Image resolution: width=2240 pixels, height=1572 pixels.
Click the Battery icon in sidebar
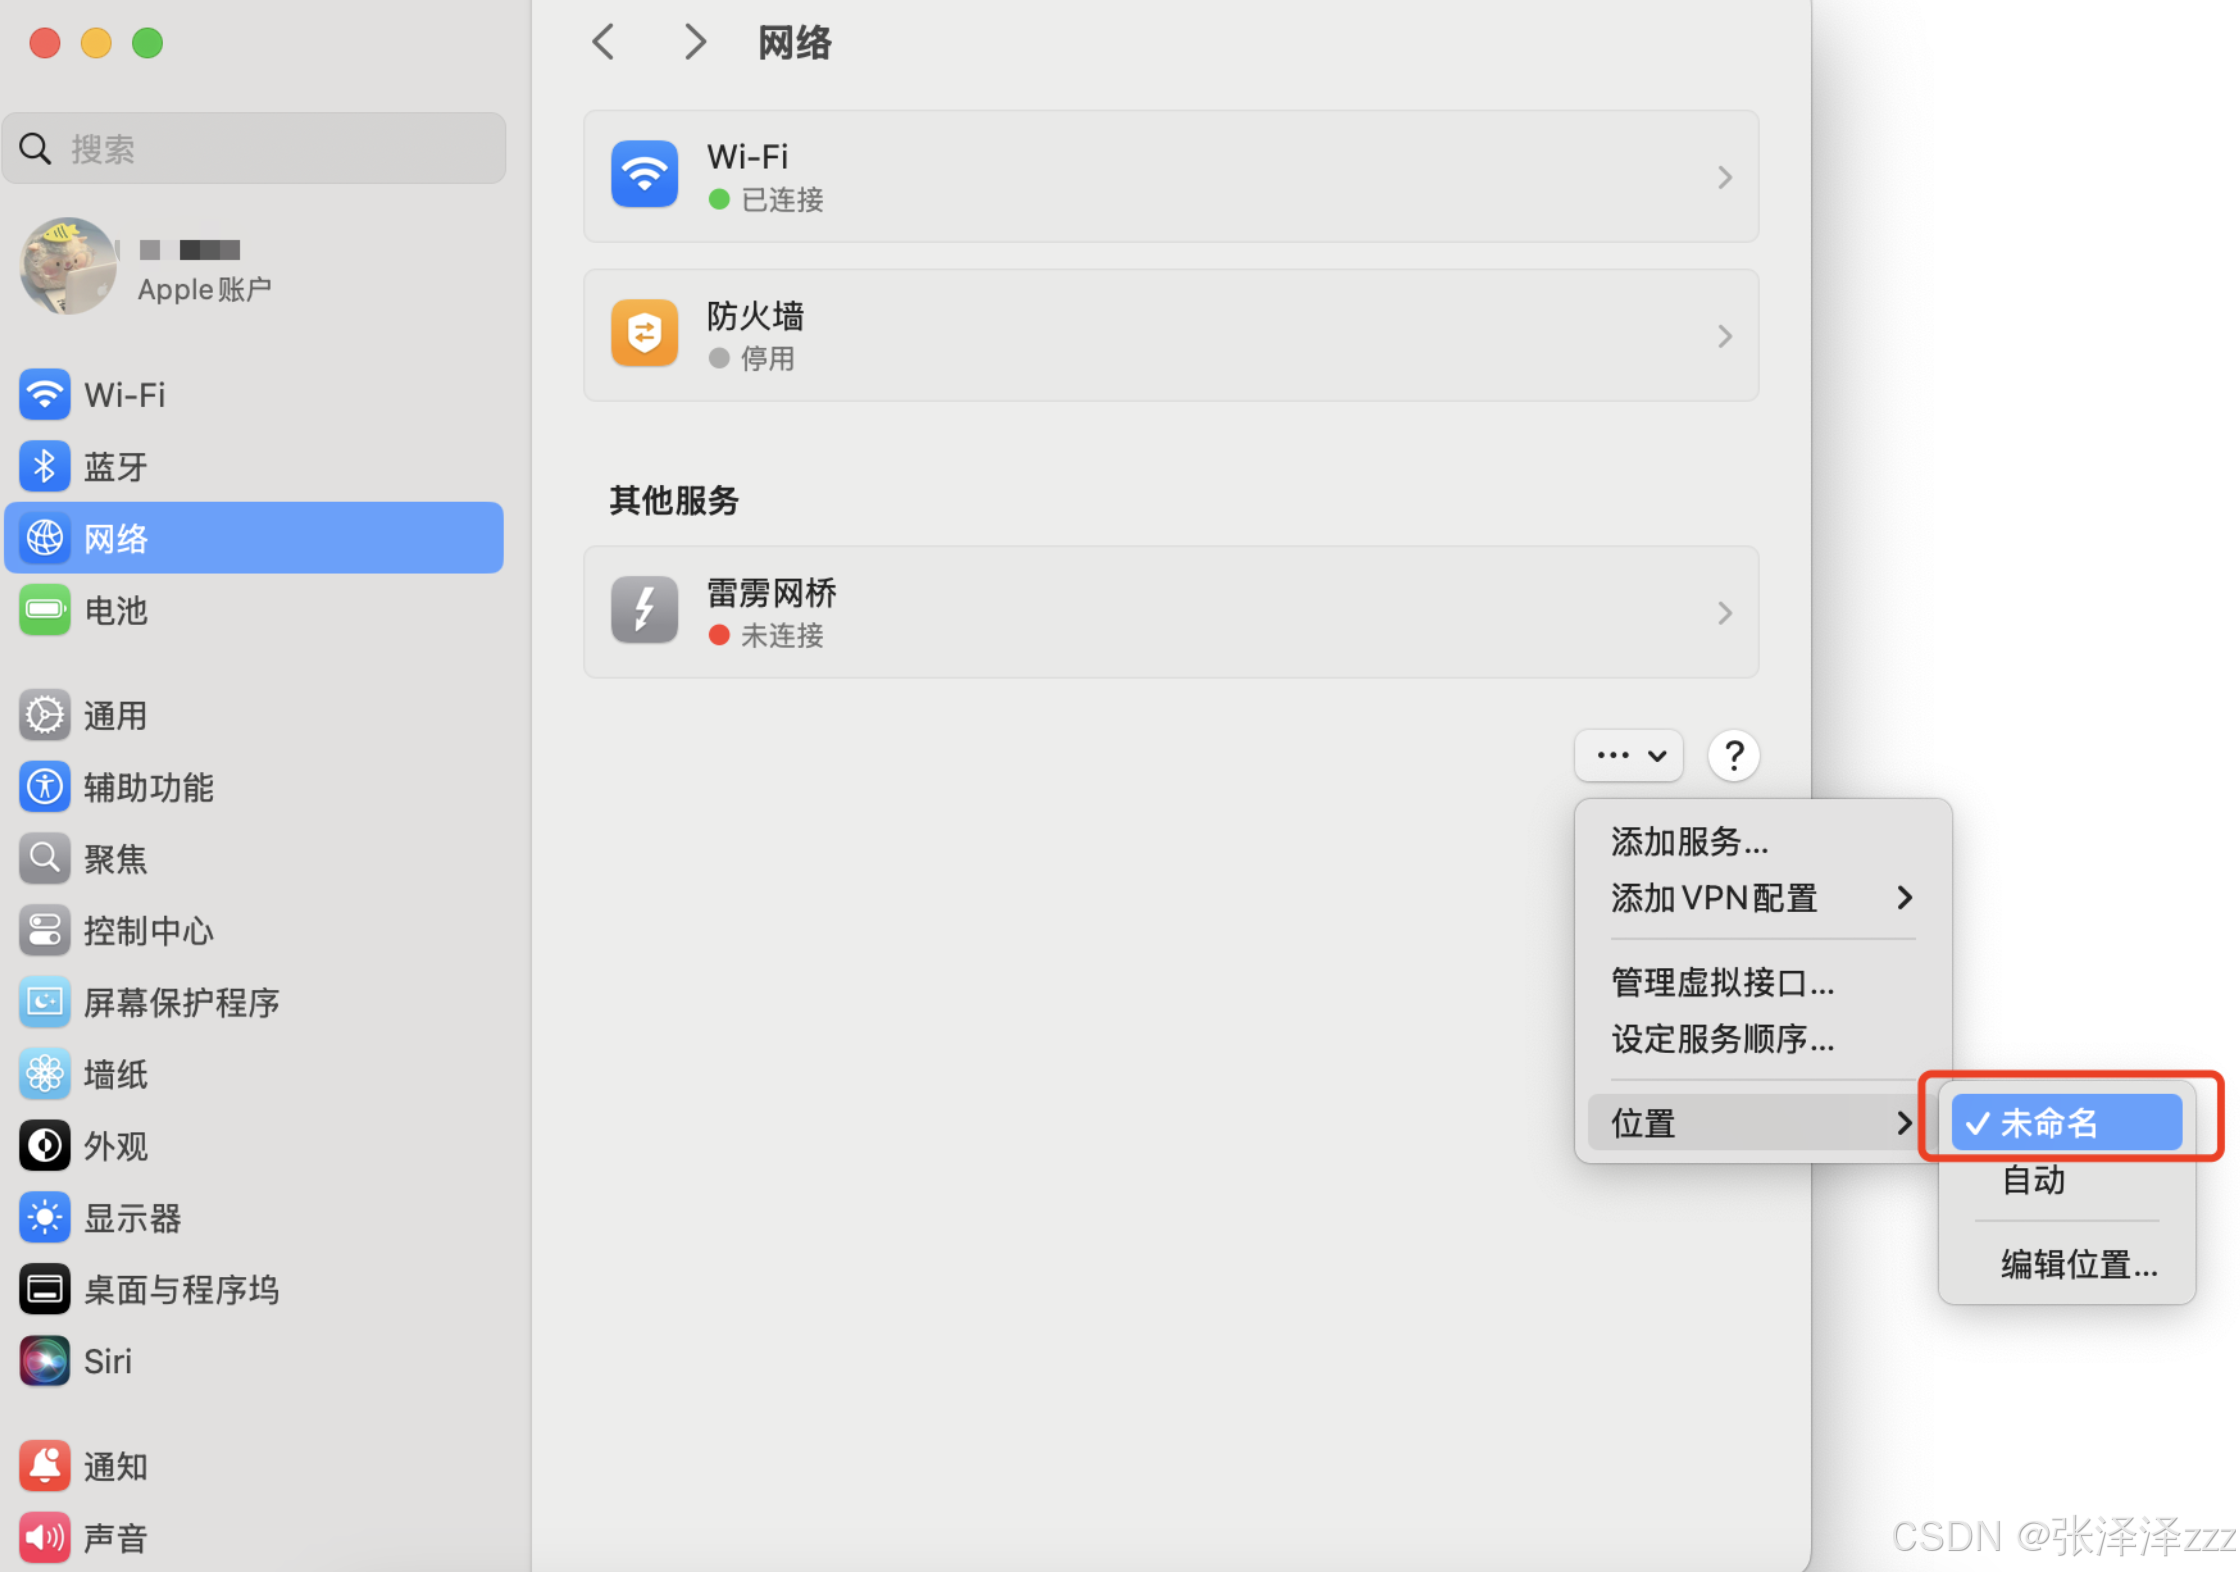[x=44, y=610]
